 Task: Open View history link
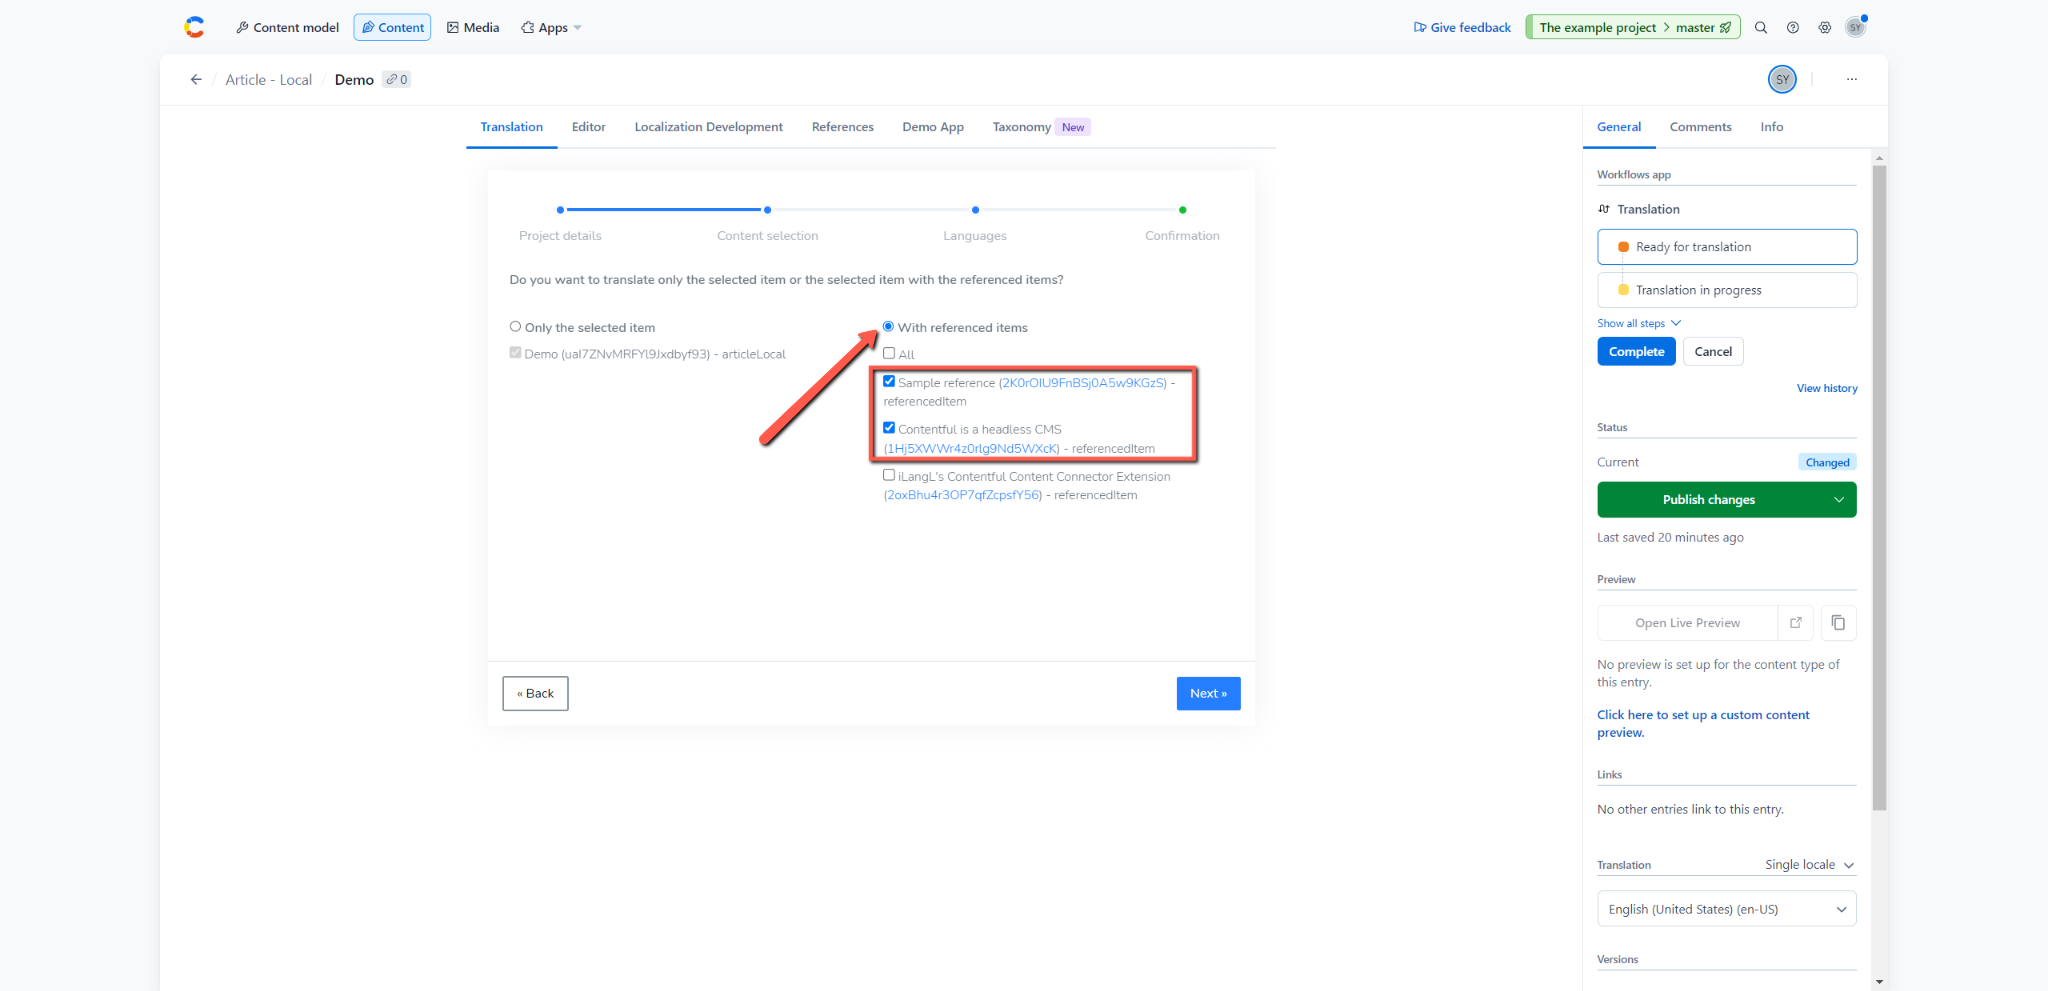click(1827, 388)
